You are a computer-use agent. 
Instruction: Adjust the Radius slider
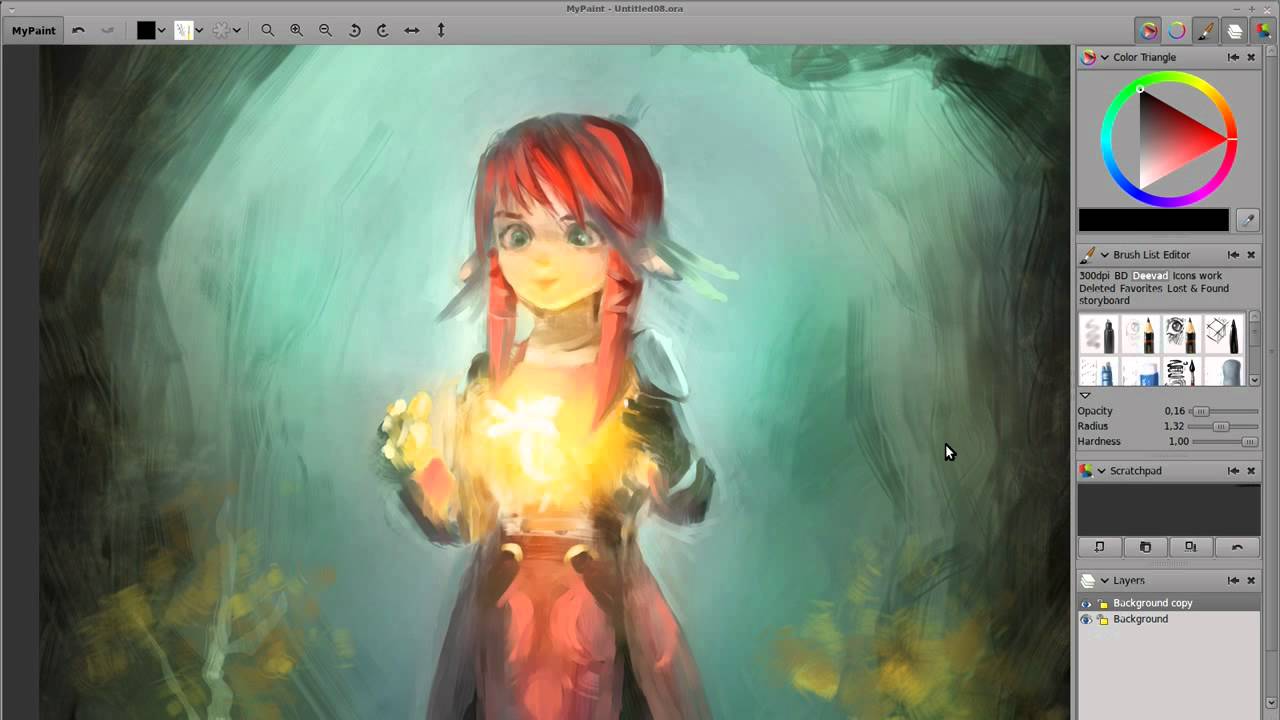(1225, 426)
